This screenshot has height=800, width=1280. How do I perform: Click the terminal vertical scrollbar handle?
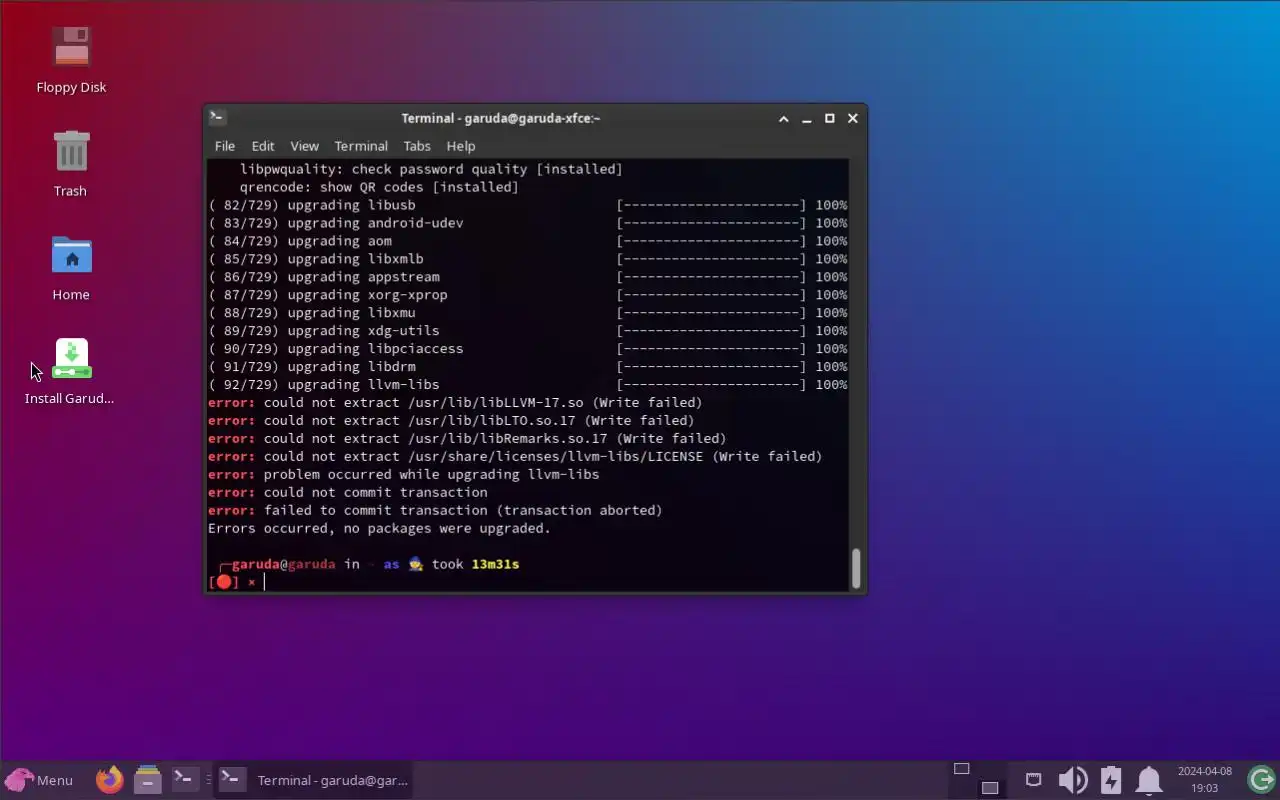(x=856, y=568)
